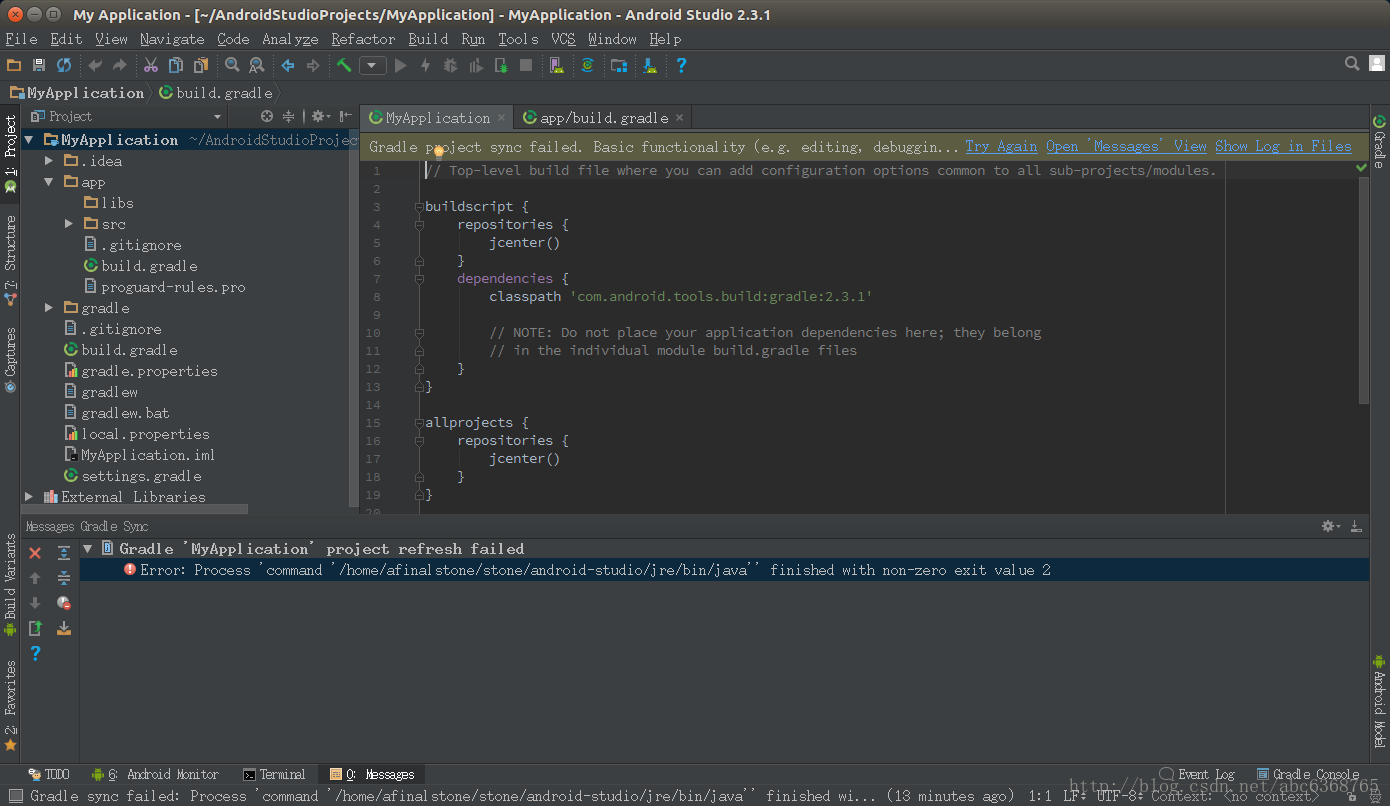Toggle the Hide Warnings filter icon
This screenshot has width=1390, height=806.
(64, 603)
